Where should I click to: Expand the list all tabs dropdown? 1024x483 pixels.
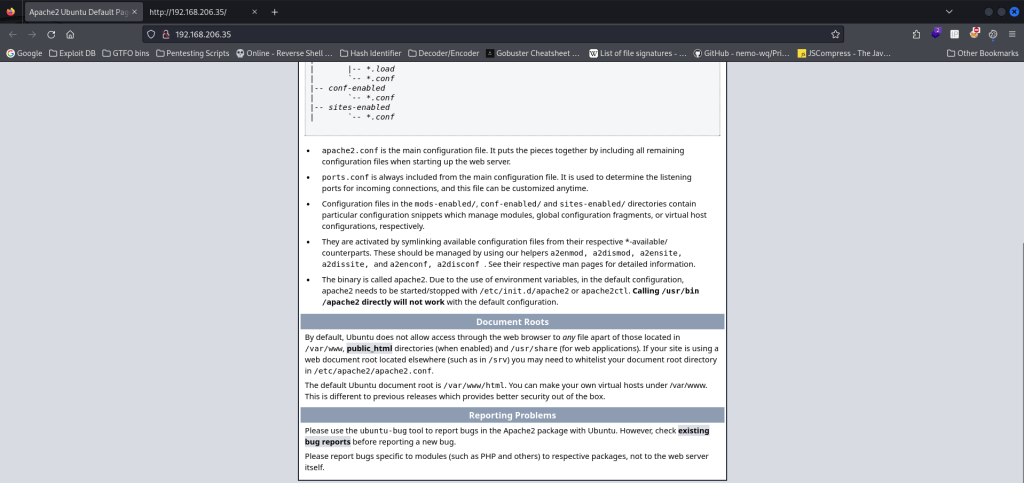[x=949, y=11]
